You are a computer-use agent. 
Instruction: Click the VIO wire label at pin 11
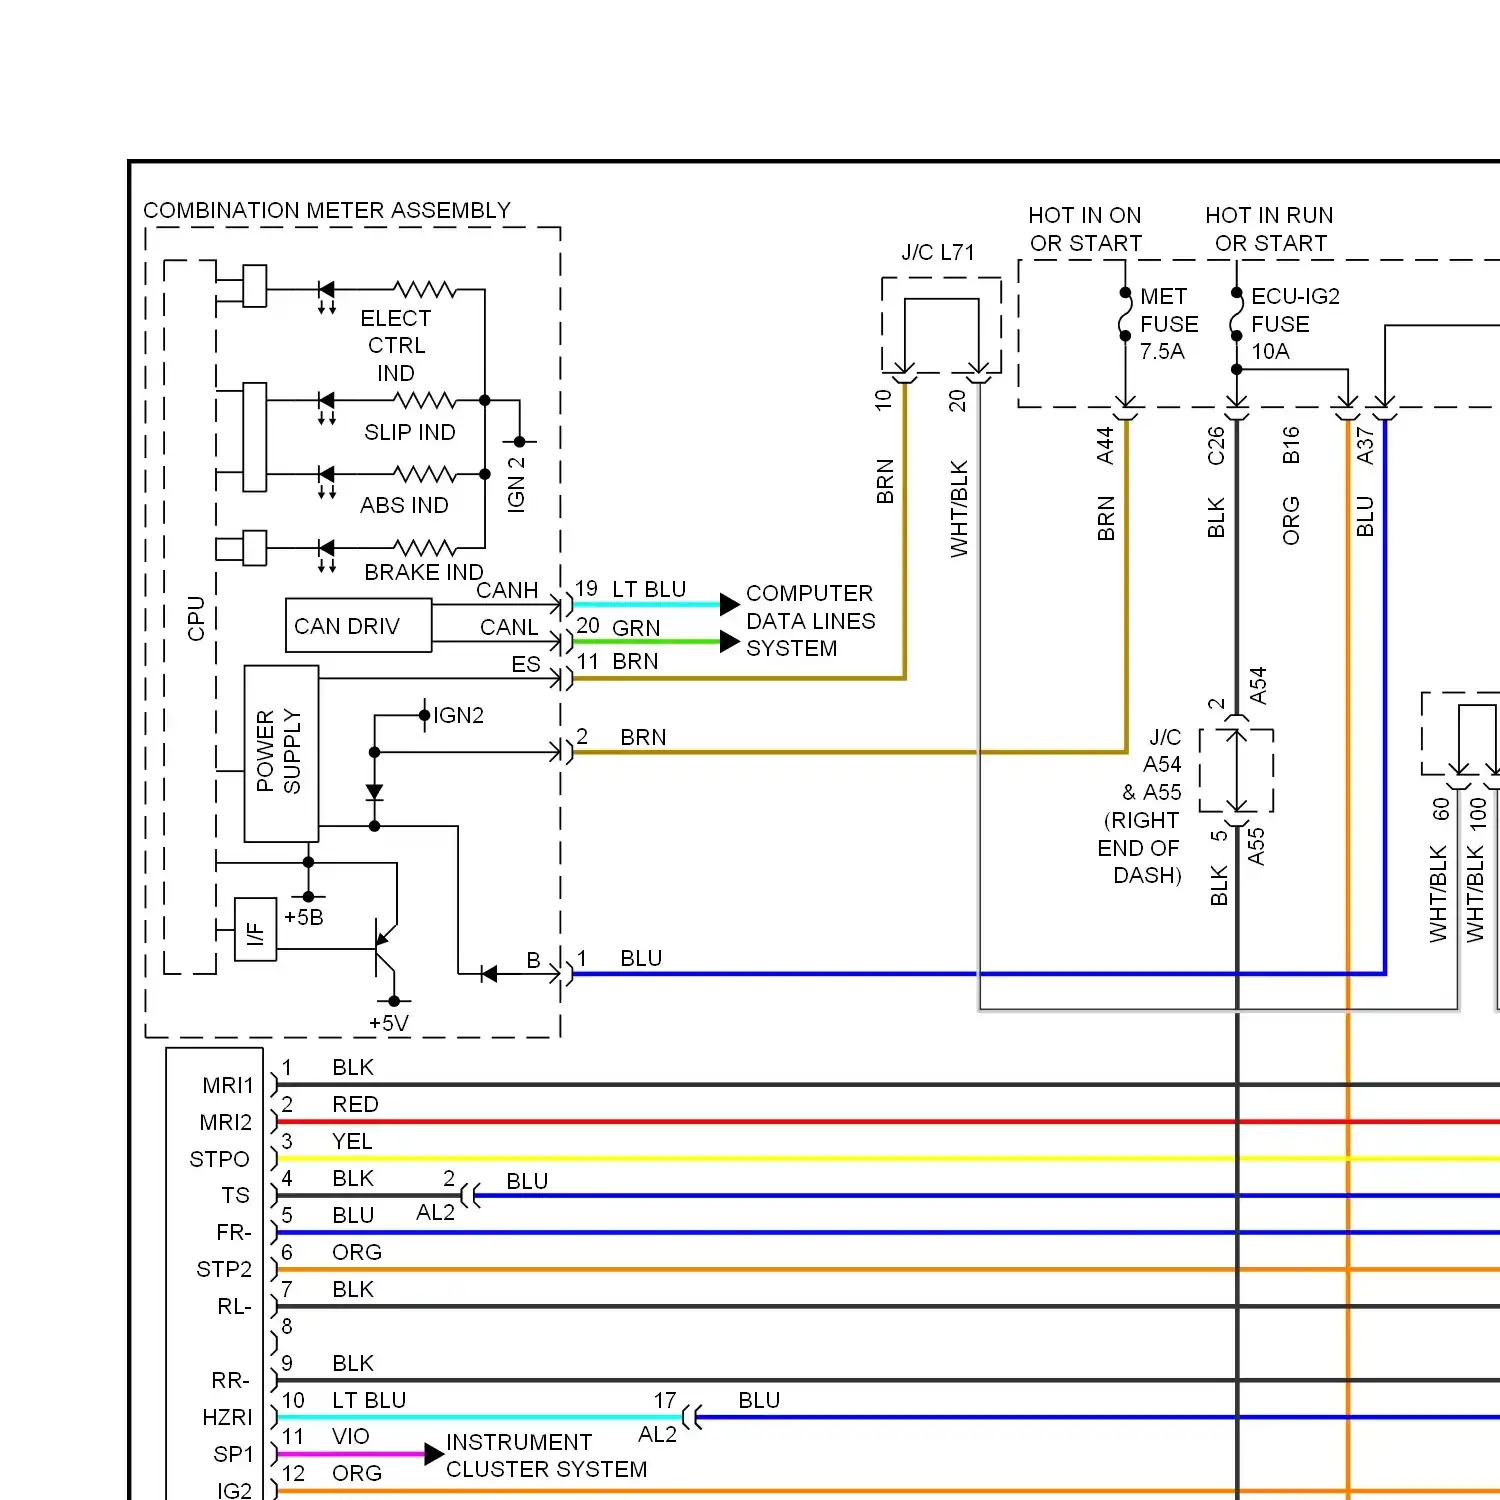click(351, 1436)
